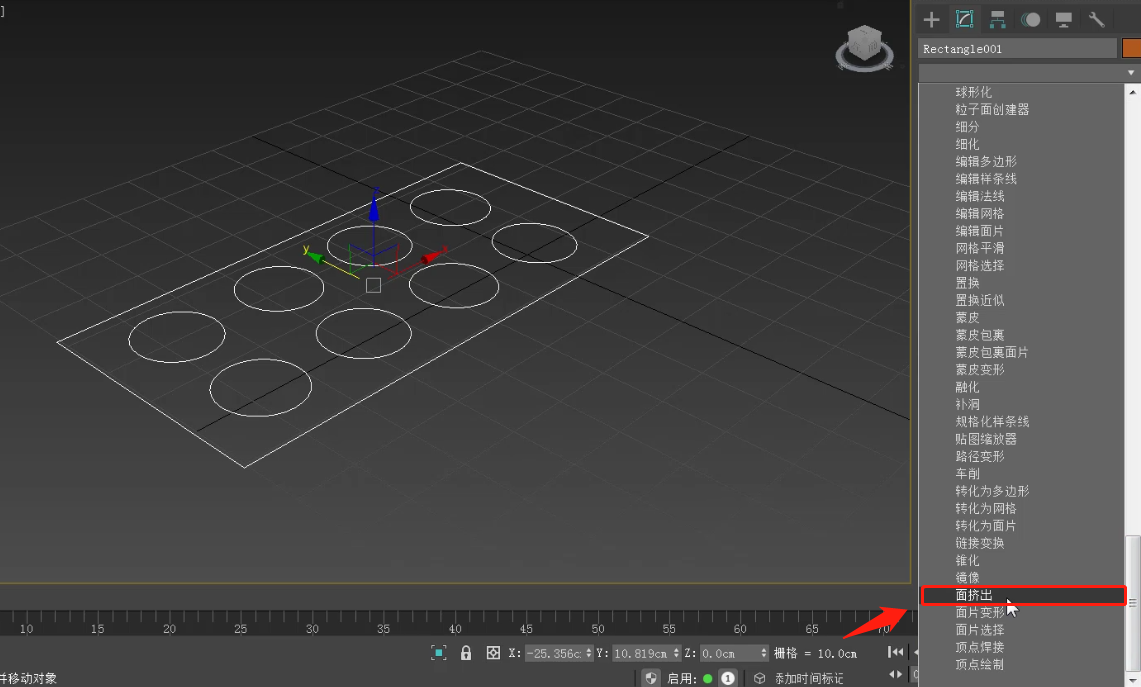This screenshot has height=687, width=1141.
Task: Open the Motion panel tab
Action: (1030, 19)
